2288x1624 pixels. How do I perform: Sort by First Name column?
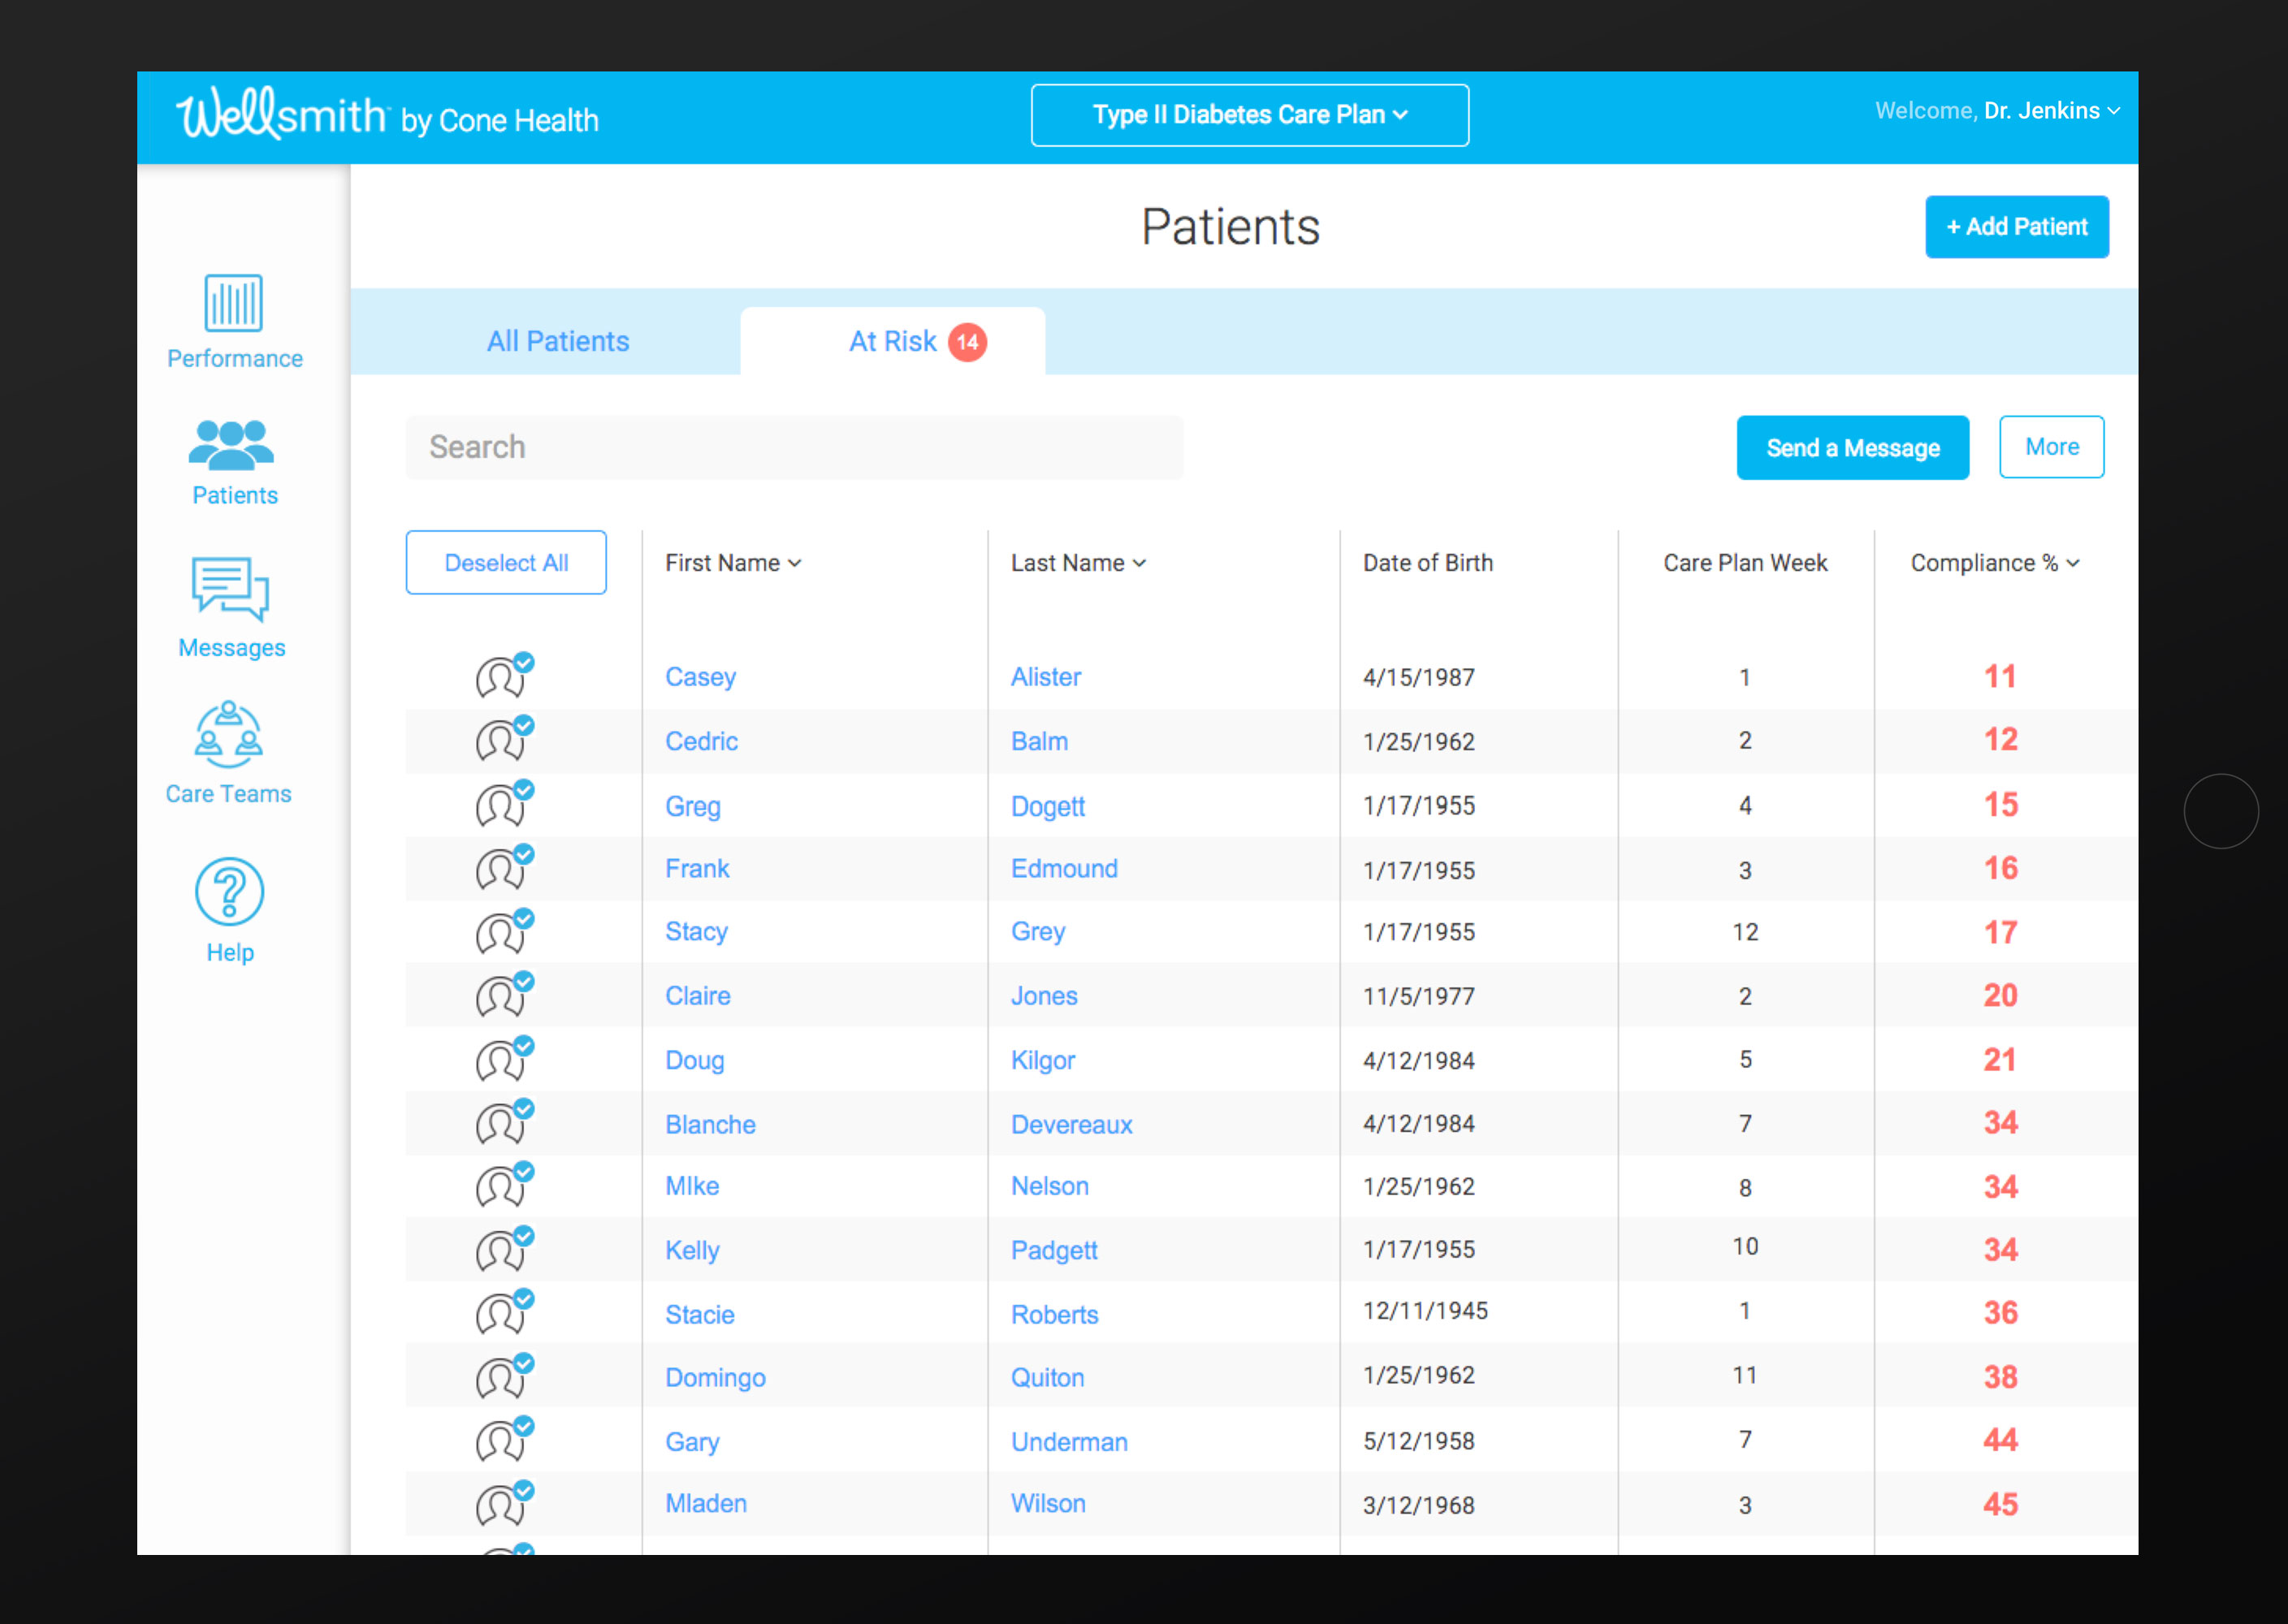coord(733,563)
